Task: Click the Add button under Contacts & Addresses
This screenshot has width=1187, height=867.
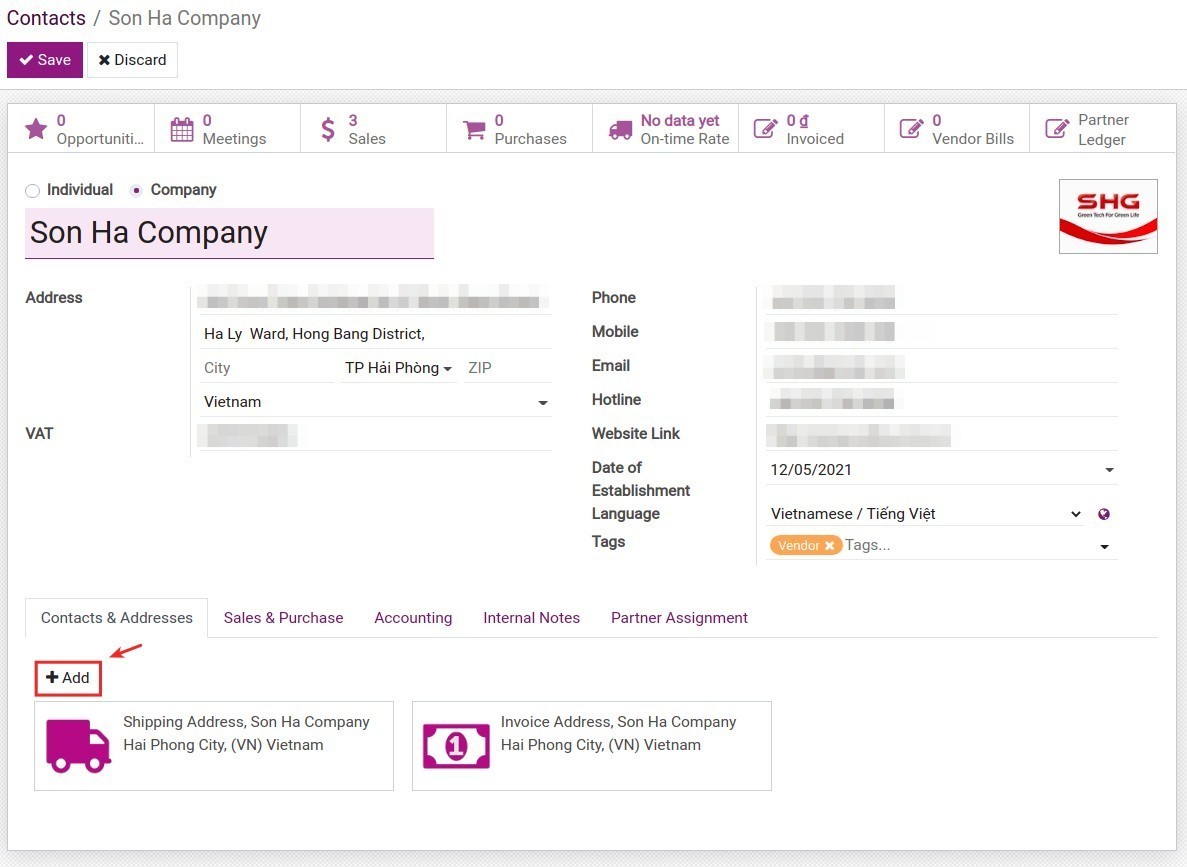Action: (x=68, y=677)
